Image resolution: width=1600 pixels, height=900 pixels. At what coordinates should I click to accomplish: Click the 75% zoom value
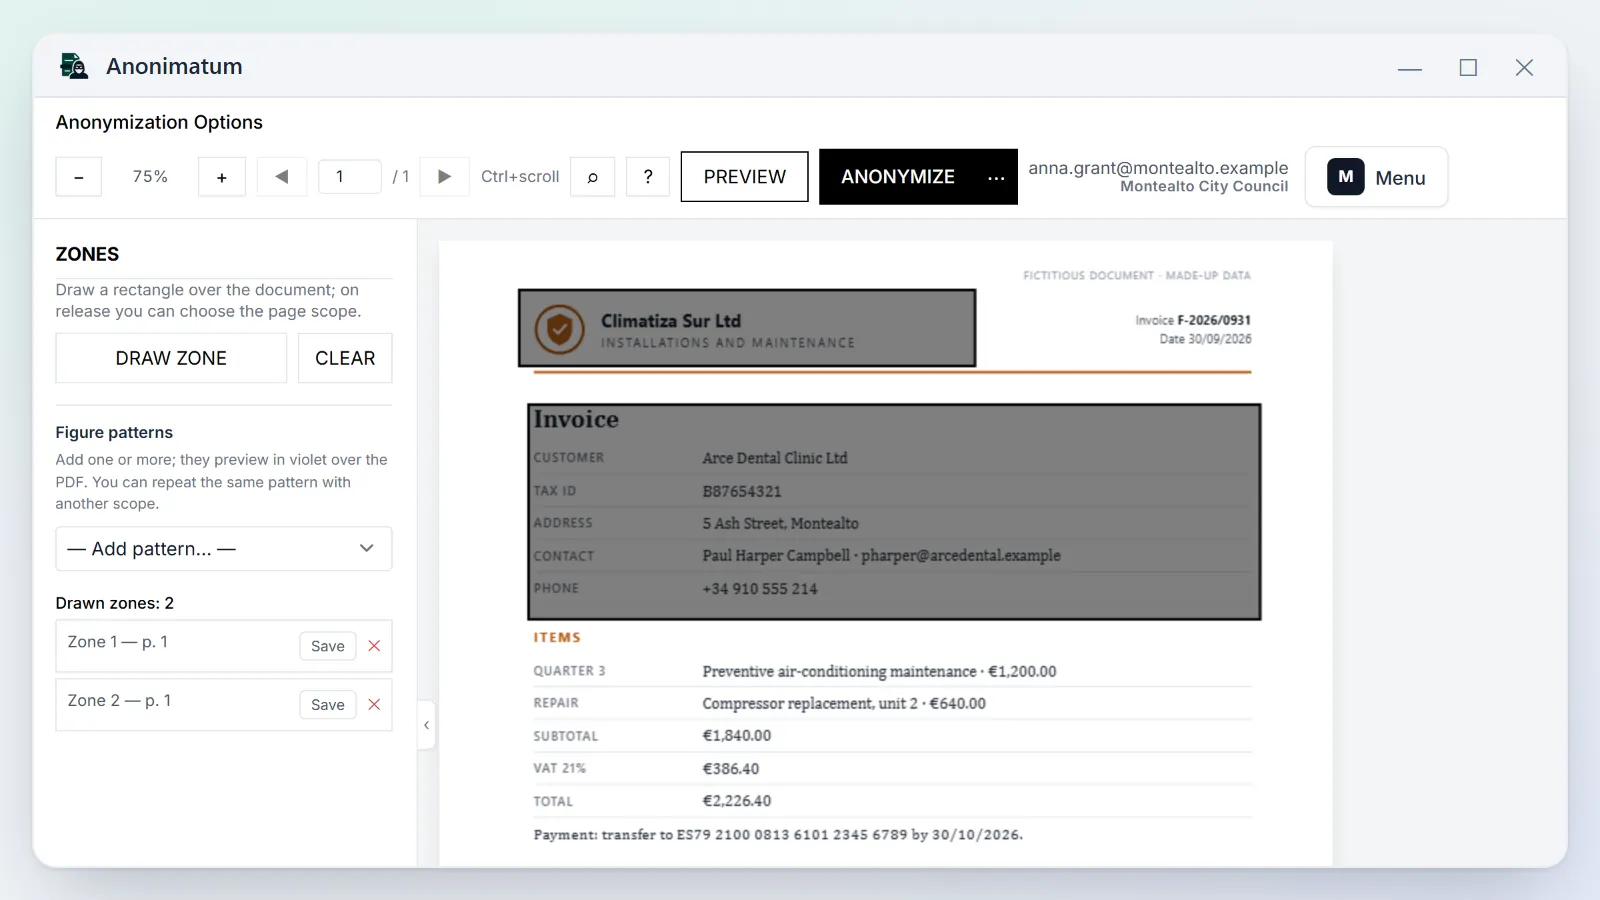click(x=150, y=177)
